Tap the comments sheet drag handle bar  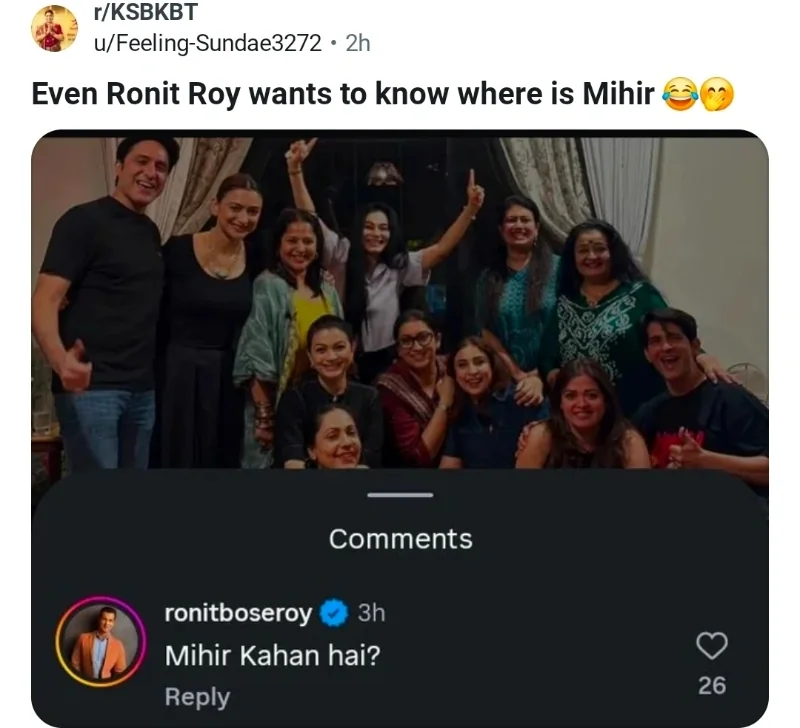(x=400, y=494)
